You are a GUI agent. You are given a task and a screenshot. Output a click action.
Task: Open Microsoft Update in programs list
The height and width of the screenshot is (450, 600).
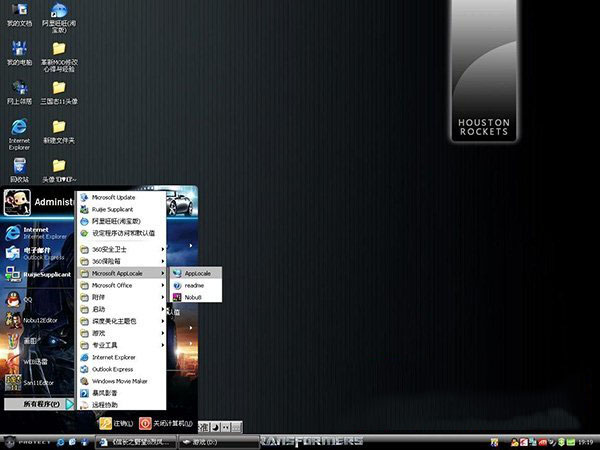pyautogui.click(x=122, y=197)
